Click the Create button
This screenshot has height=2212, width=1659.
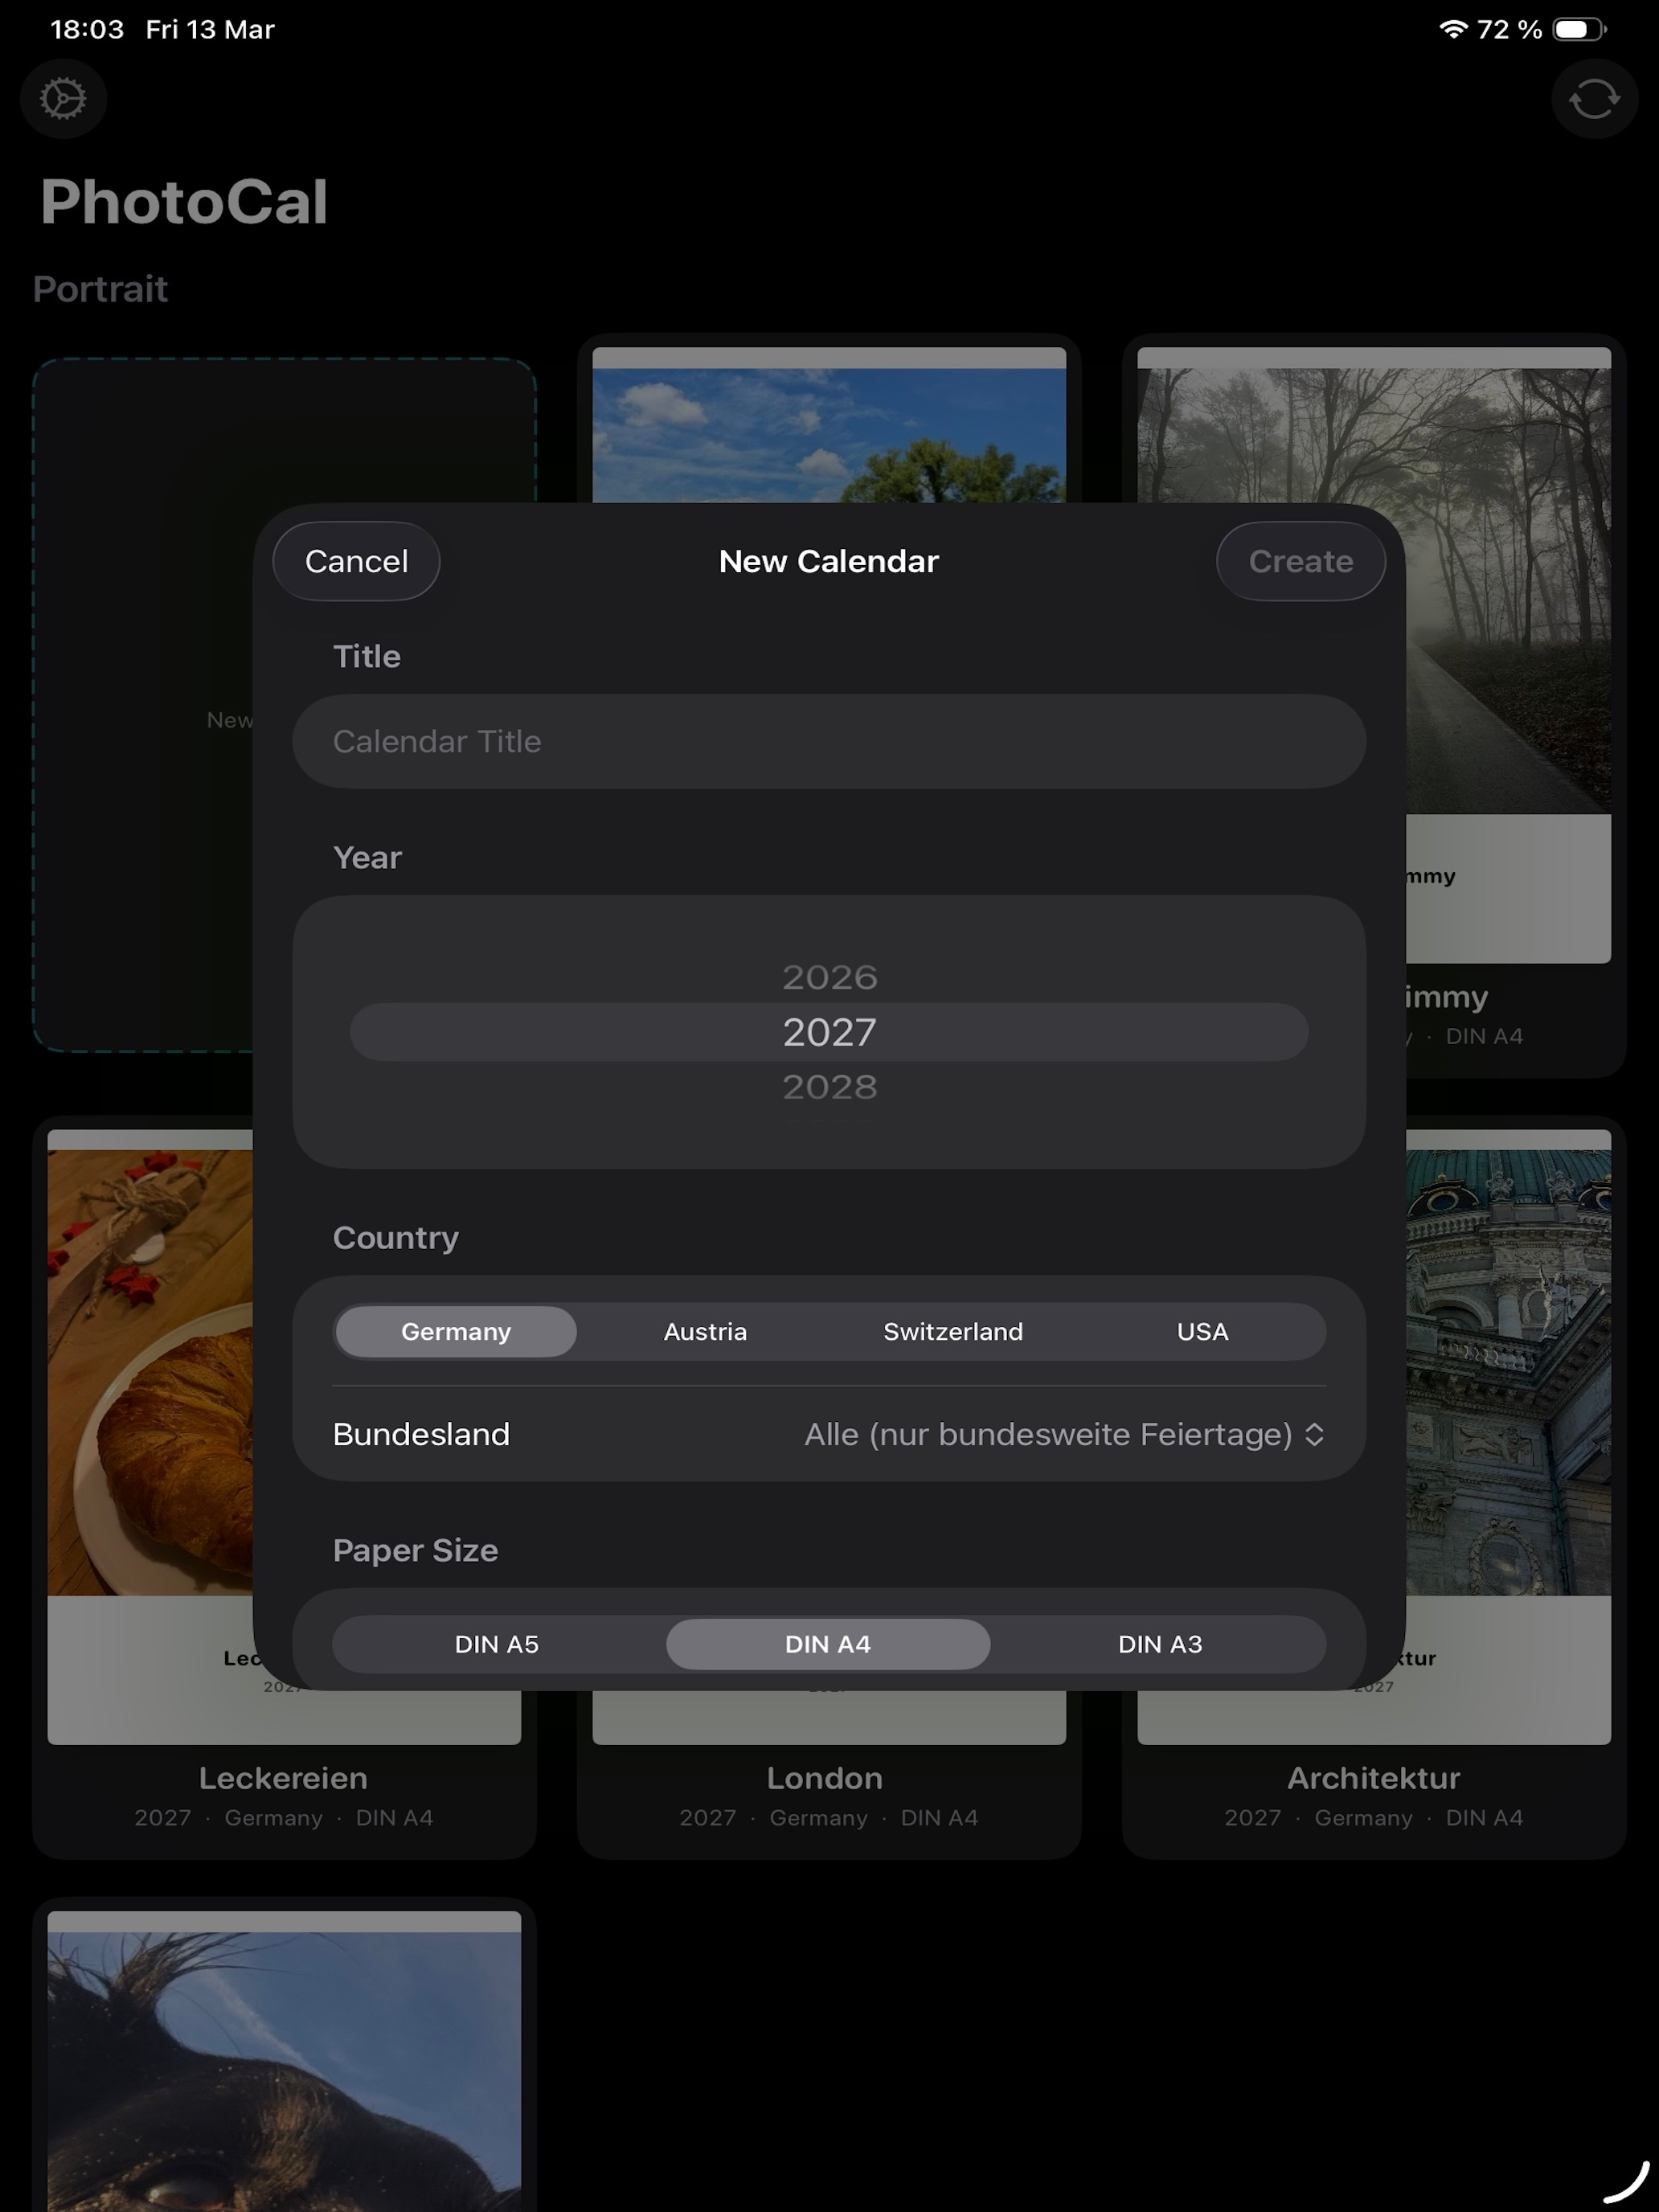click(1300, 561)
